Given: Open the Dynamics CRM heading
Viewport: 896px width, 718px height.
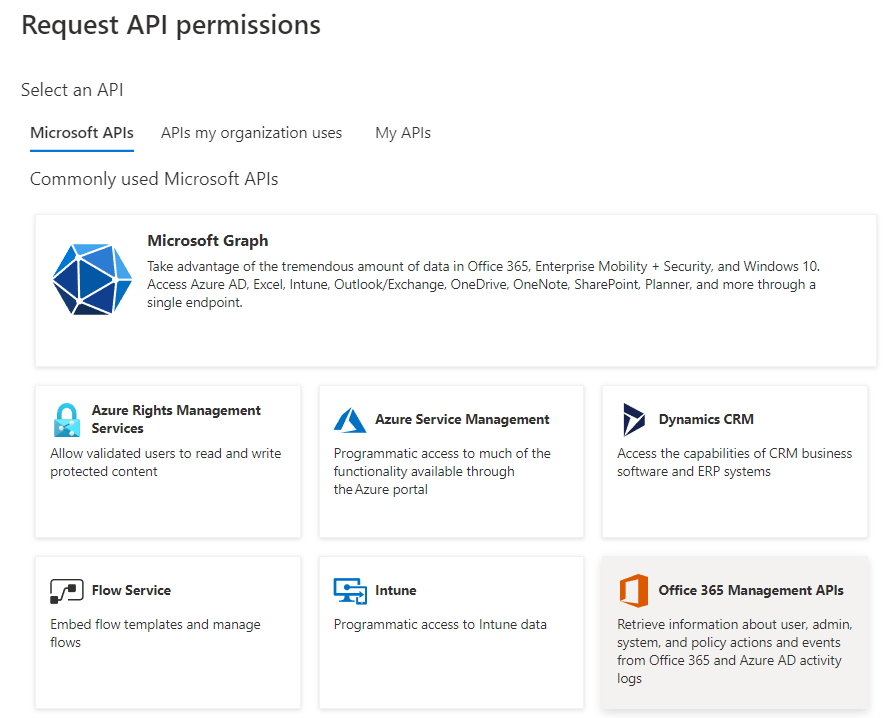Looking at the screenshot, I should click(706, 419).
